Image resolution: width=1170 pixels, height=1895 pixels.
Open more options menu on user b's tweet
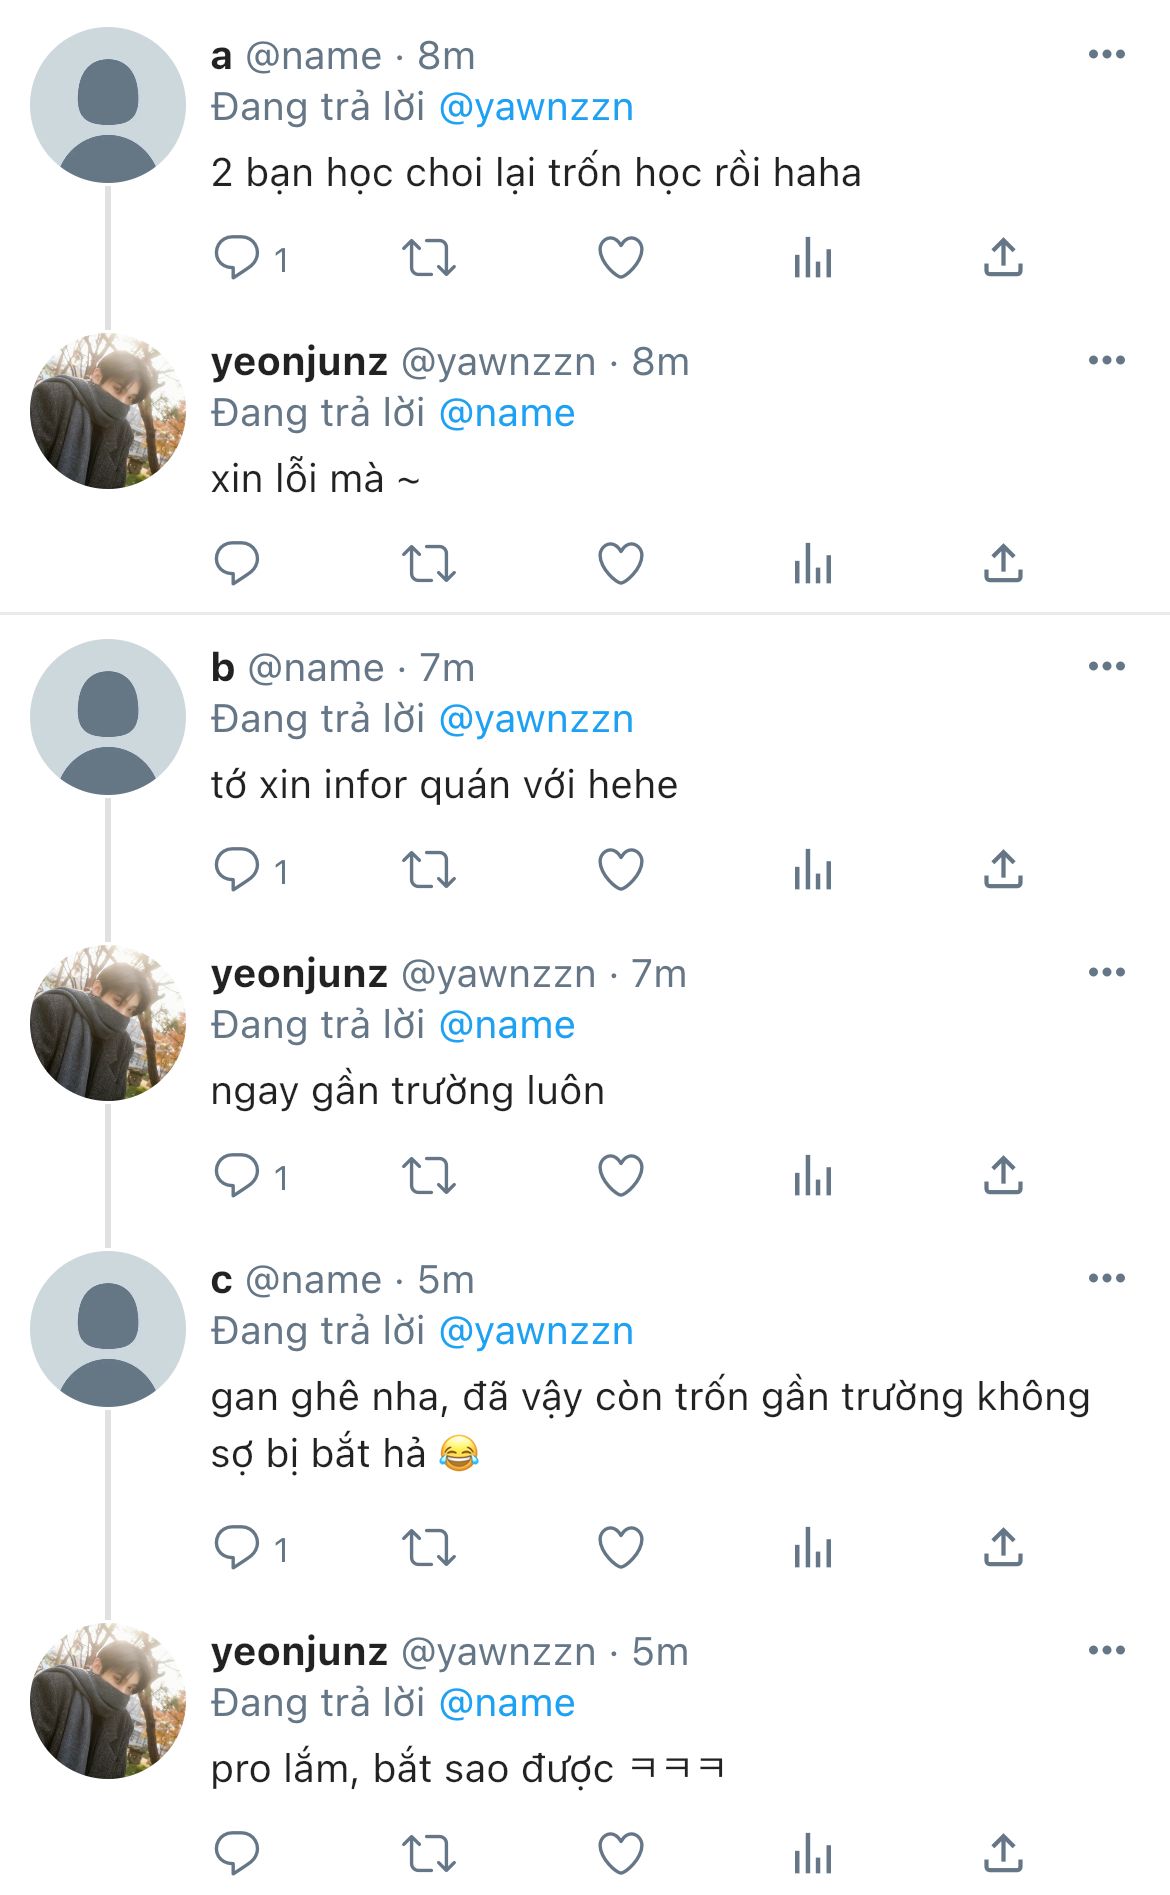pos(1106,667)
